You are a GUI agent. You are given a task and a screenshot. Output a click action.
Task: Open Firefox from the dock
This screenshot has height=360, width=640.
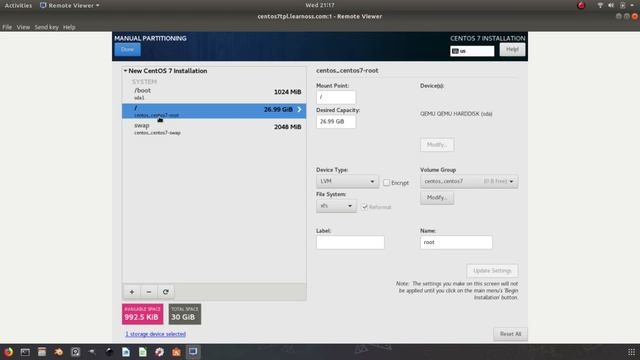pyautogui.click(x=9, y=352)
